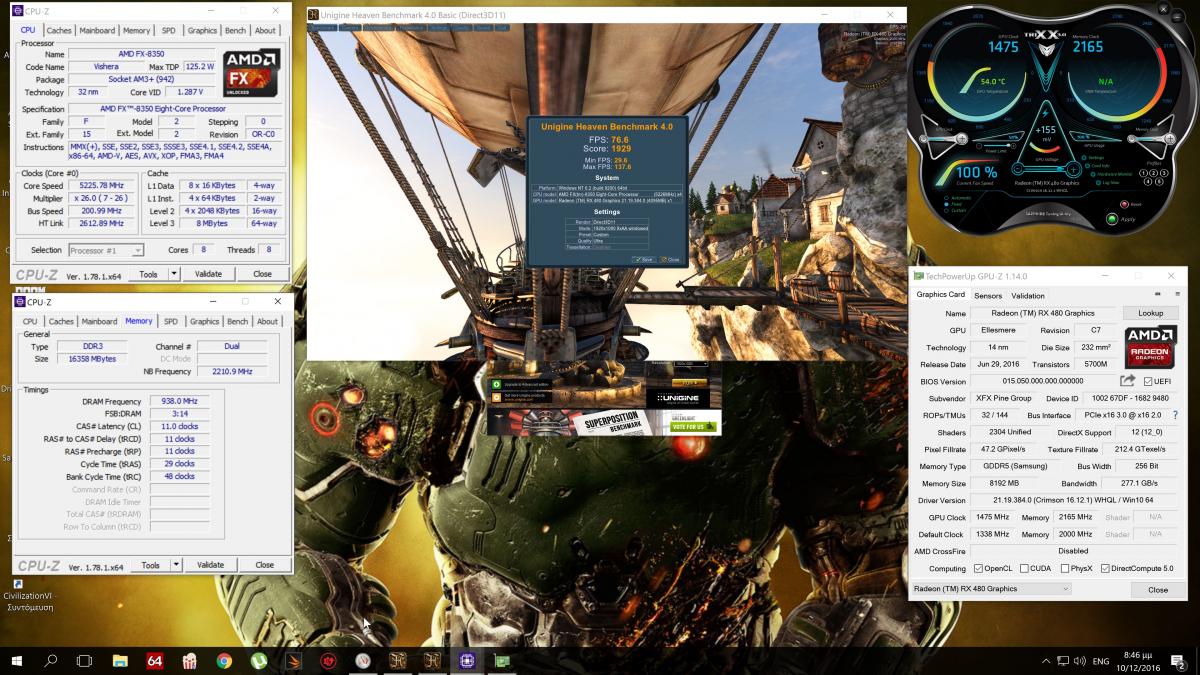Click the Unigine Heaven window title icon
This screenshot has width=1200, height=675.
313,15
